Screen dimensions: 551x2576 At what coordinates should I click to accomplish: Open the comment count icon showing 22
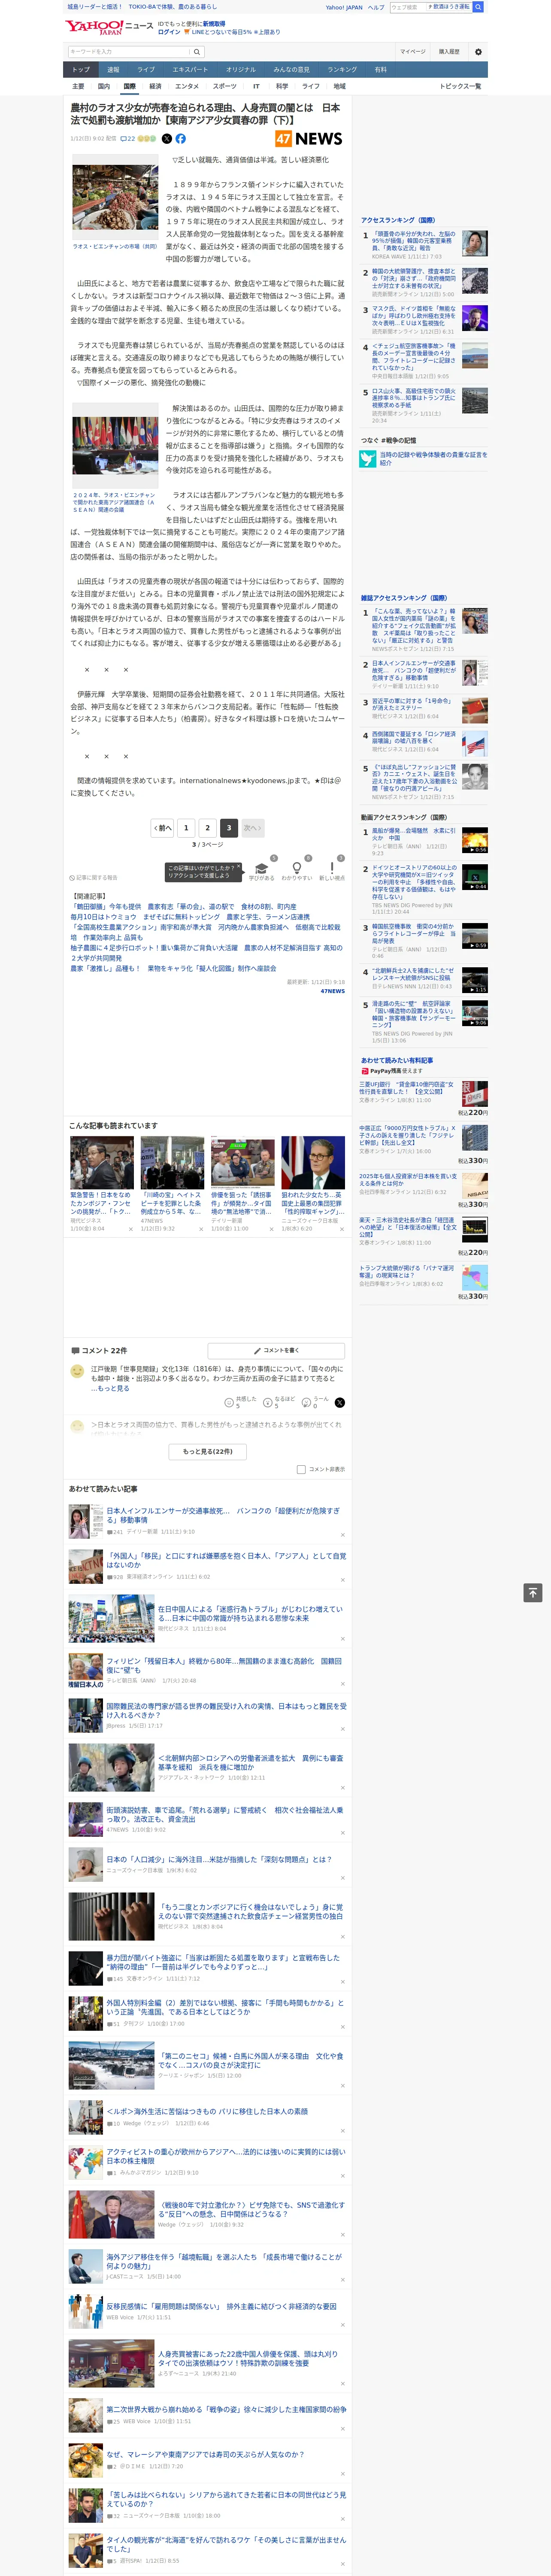127,139
